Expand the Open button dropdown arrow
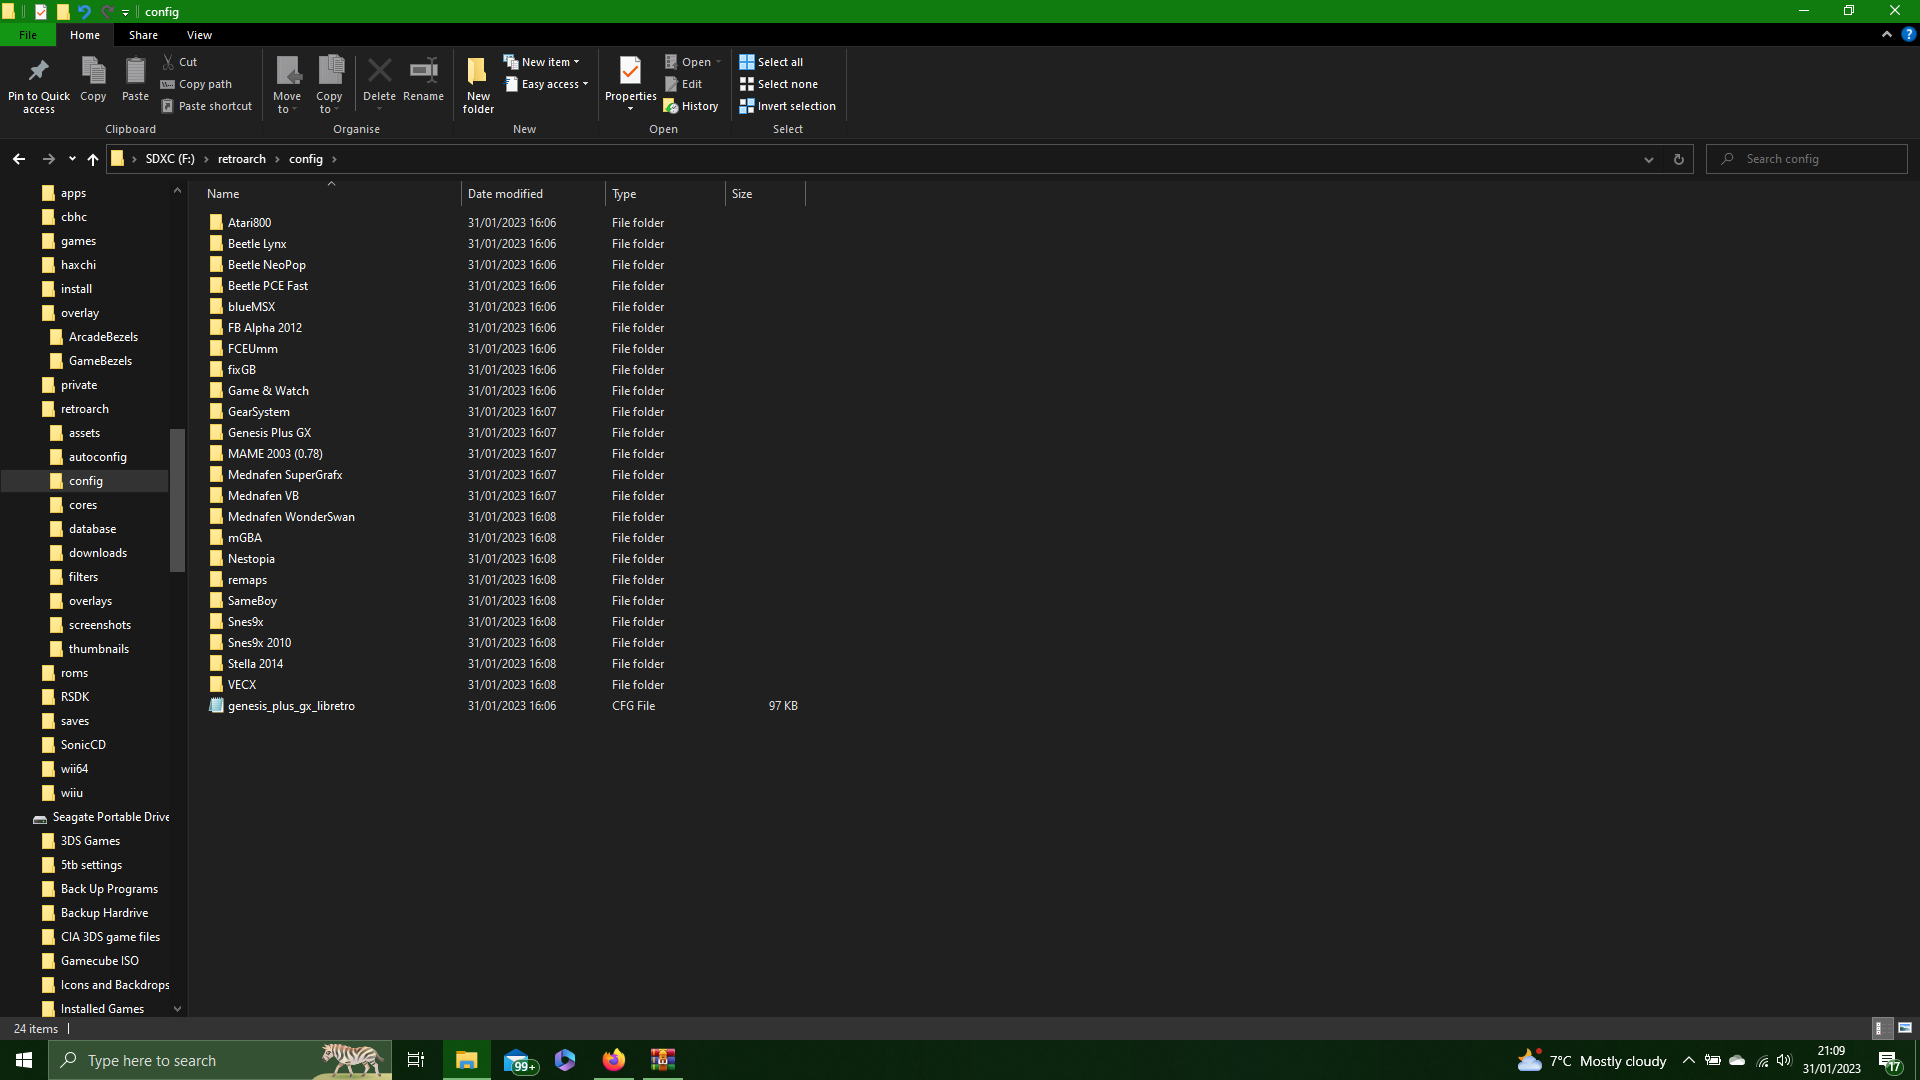This screenshot has width=1920, height=1080. 718,62
